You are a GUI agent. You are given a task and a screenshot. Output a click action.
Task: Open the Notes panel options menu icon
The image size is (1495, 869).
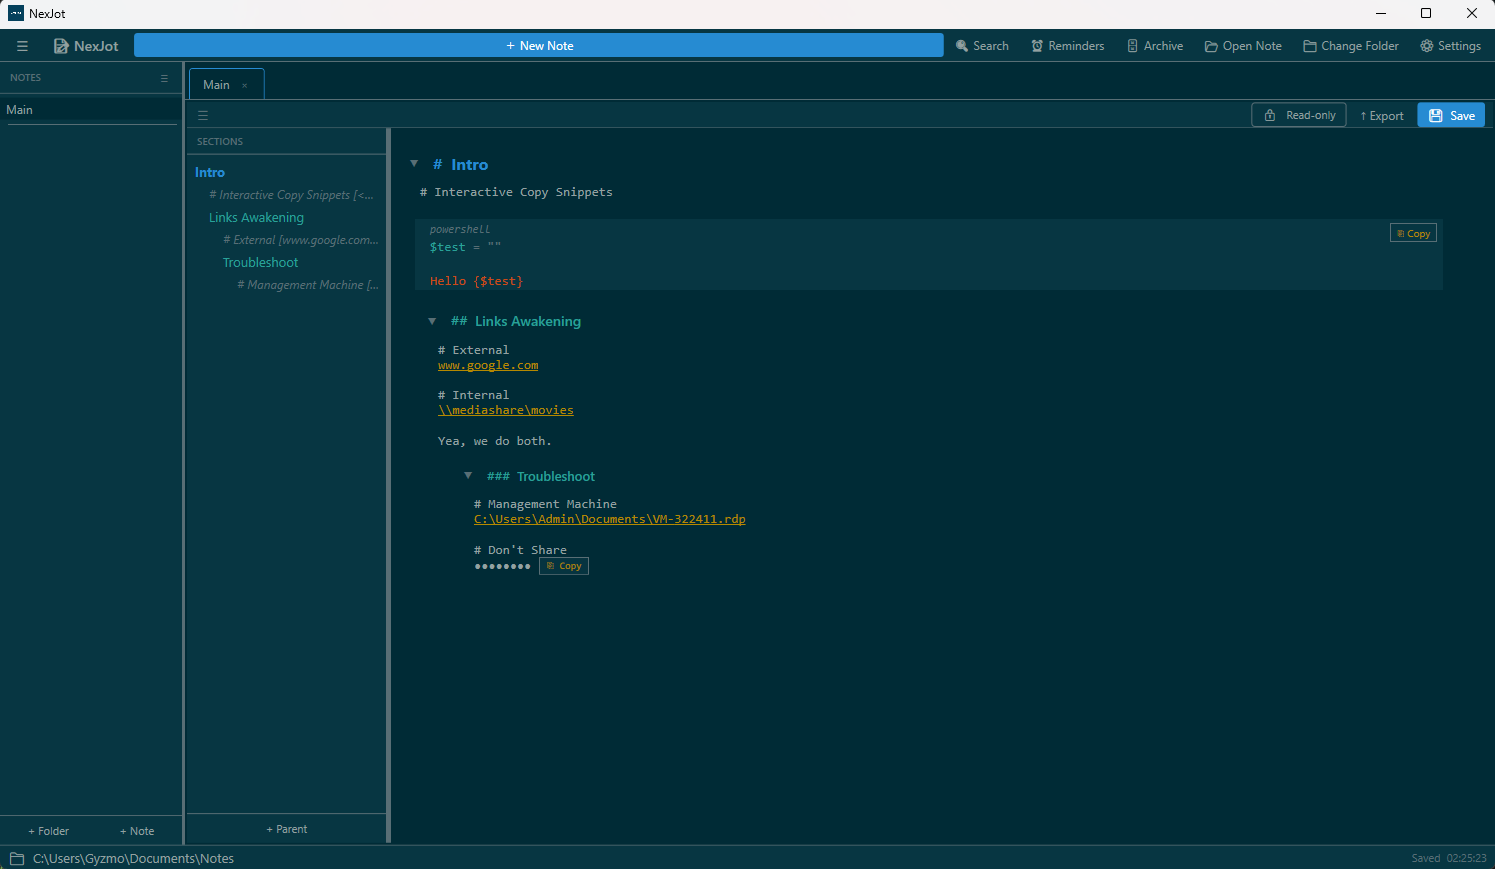click(165, 78)
